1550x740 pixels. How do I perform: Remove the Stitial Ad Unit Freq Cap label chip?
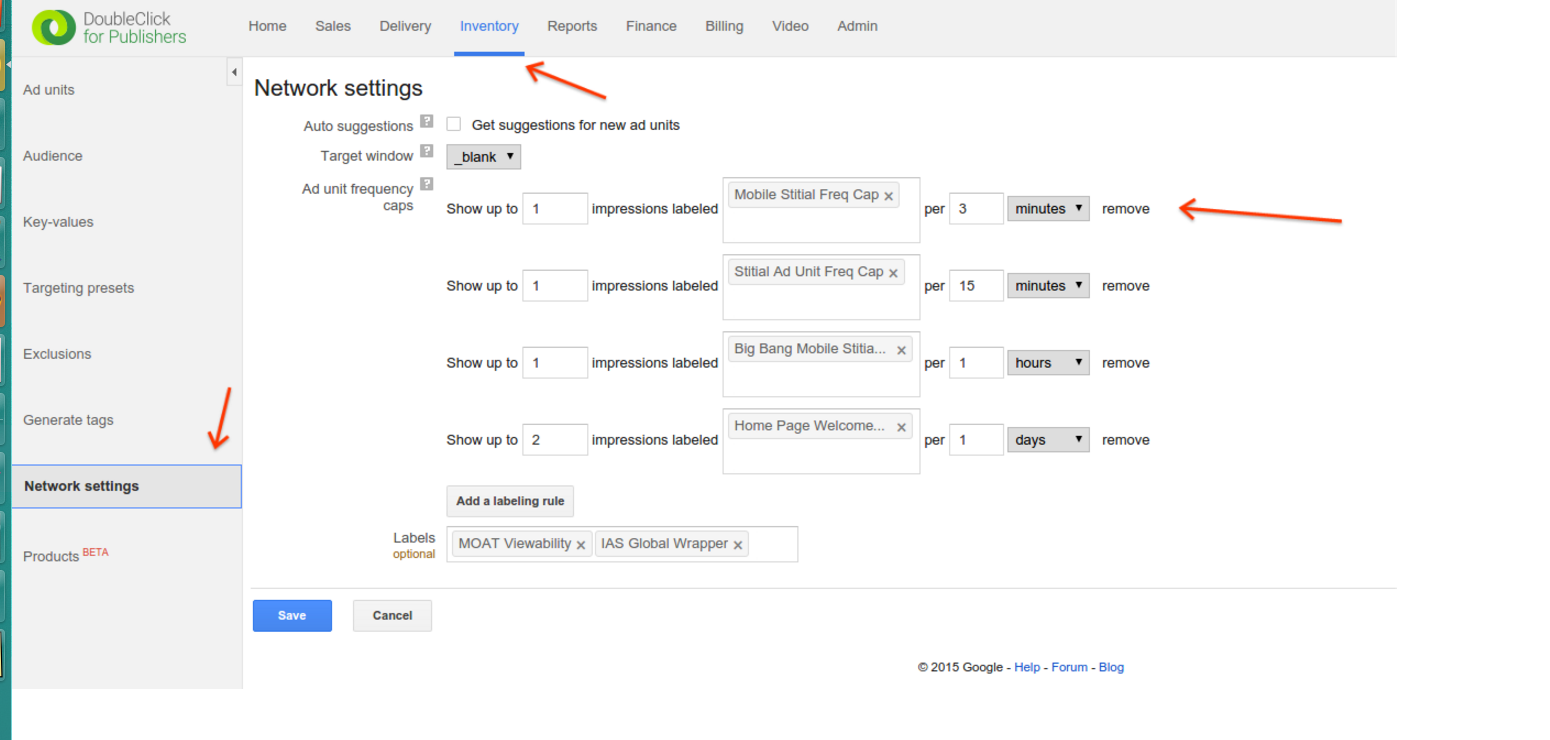pos(893,273)
